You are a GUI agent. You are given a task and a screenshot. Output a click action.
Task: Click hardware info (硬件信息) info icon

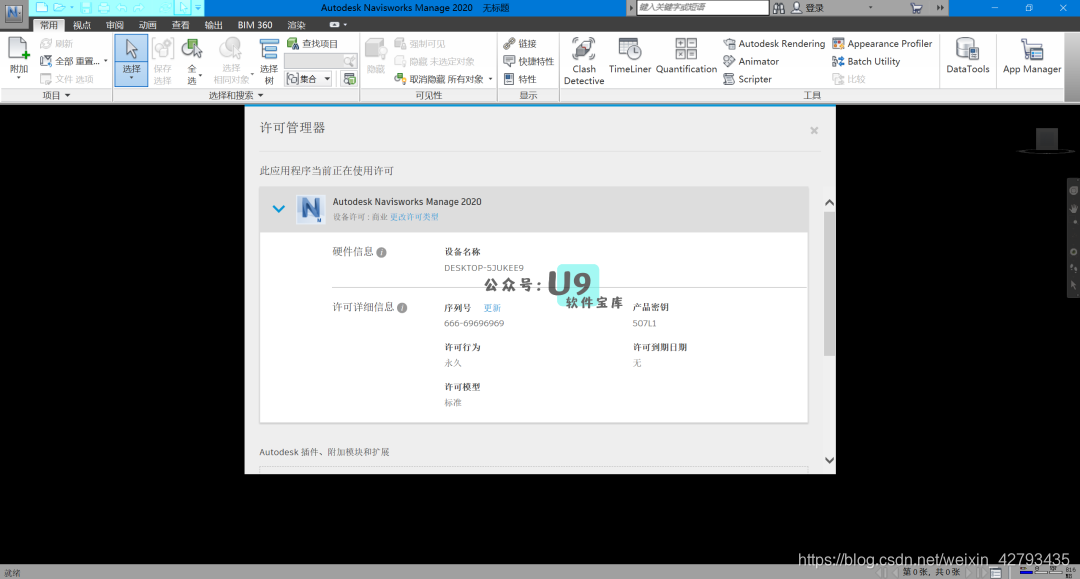click(382, 253)
